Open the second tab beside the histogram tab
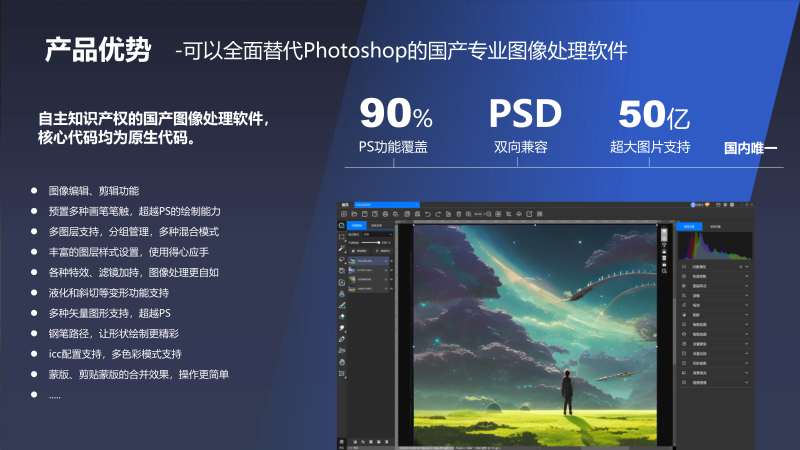Screen dimensions: 800x450 (x=716, y=227)
